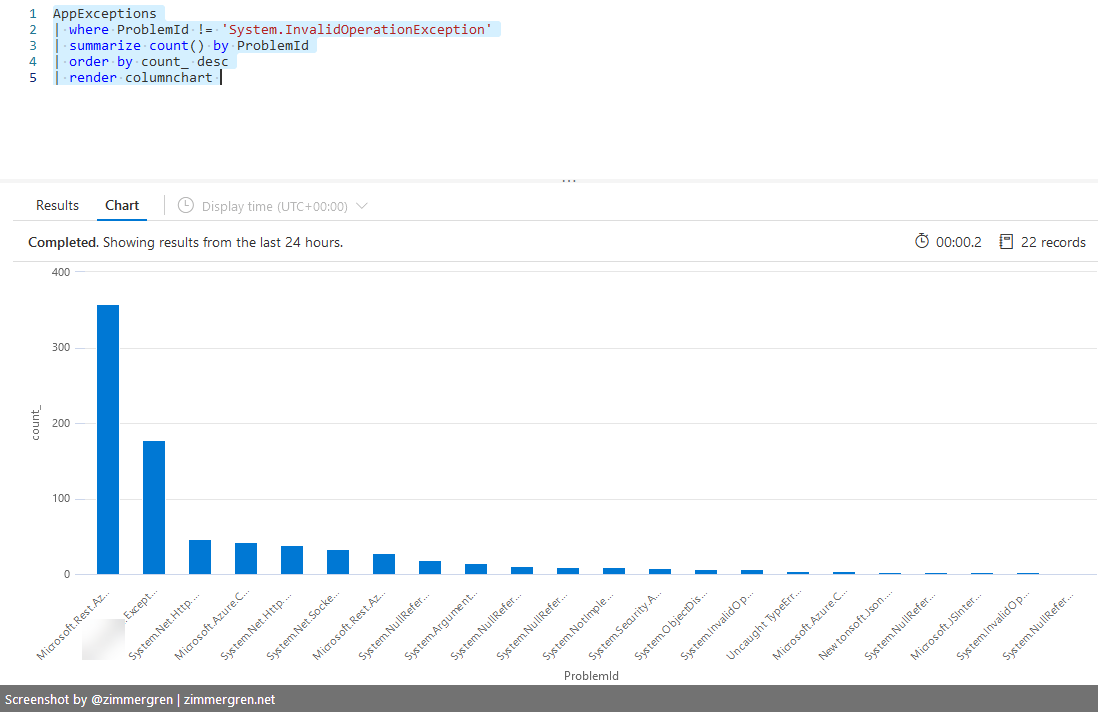Image resolution: width=1098 pixels, height=712 pixels.
Task: Open the Display time (UTC+00:00) selector text
Action: click(x=274, y=207)
